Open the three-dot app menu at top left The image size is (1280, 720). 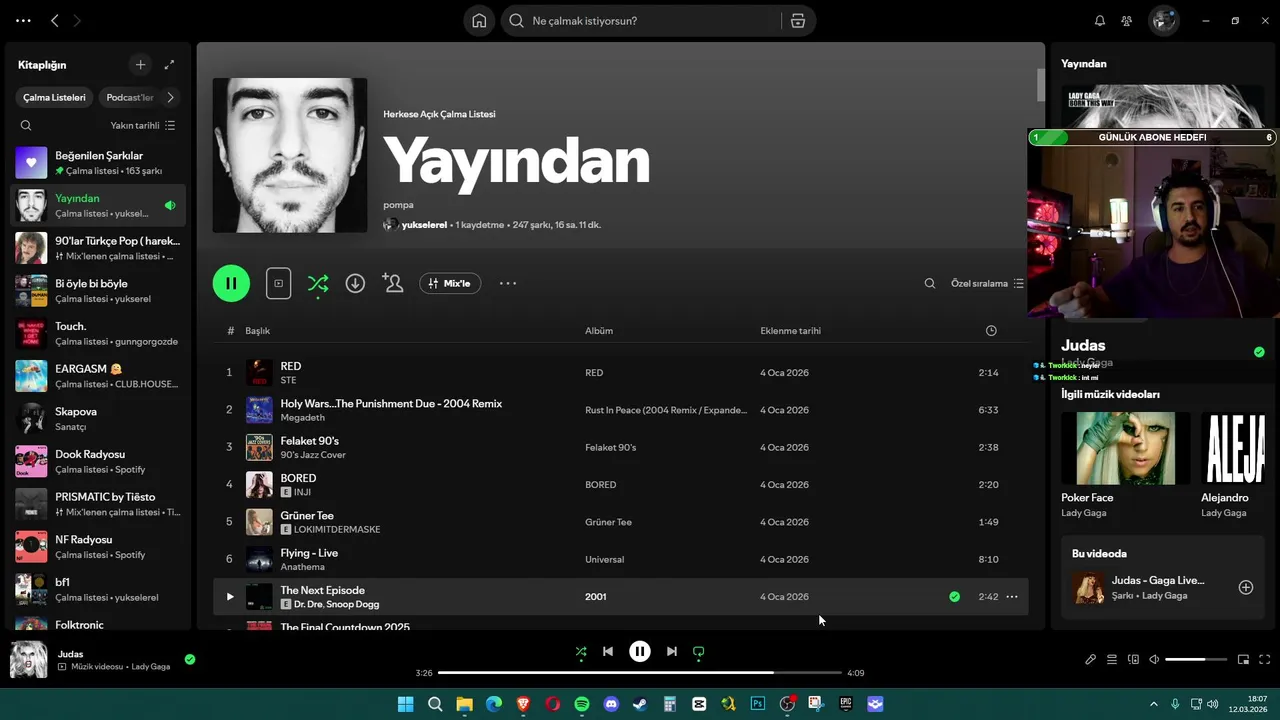click(x=24, y=21)
